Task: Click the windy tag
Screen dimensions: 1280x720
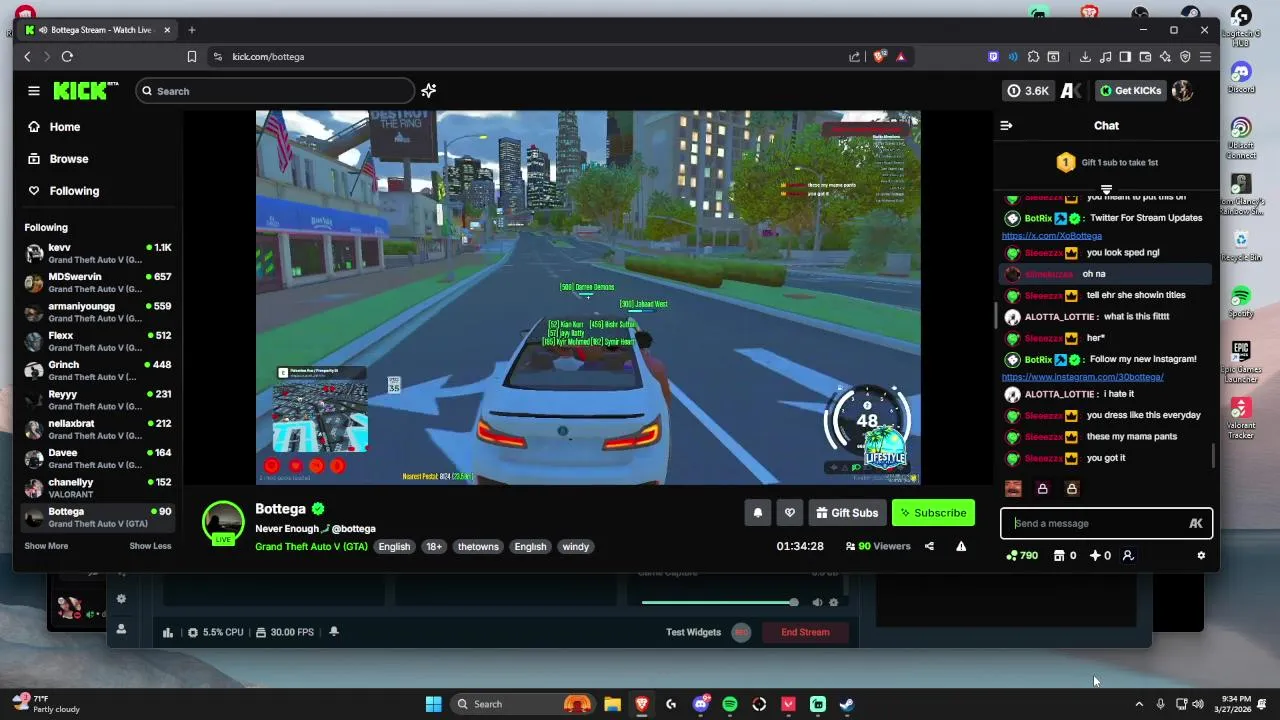Action: point(575,547)
